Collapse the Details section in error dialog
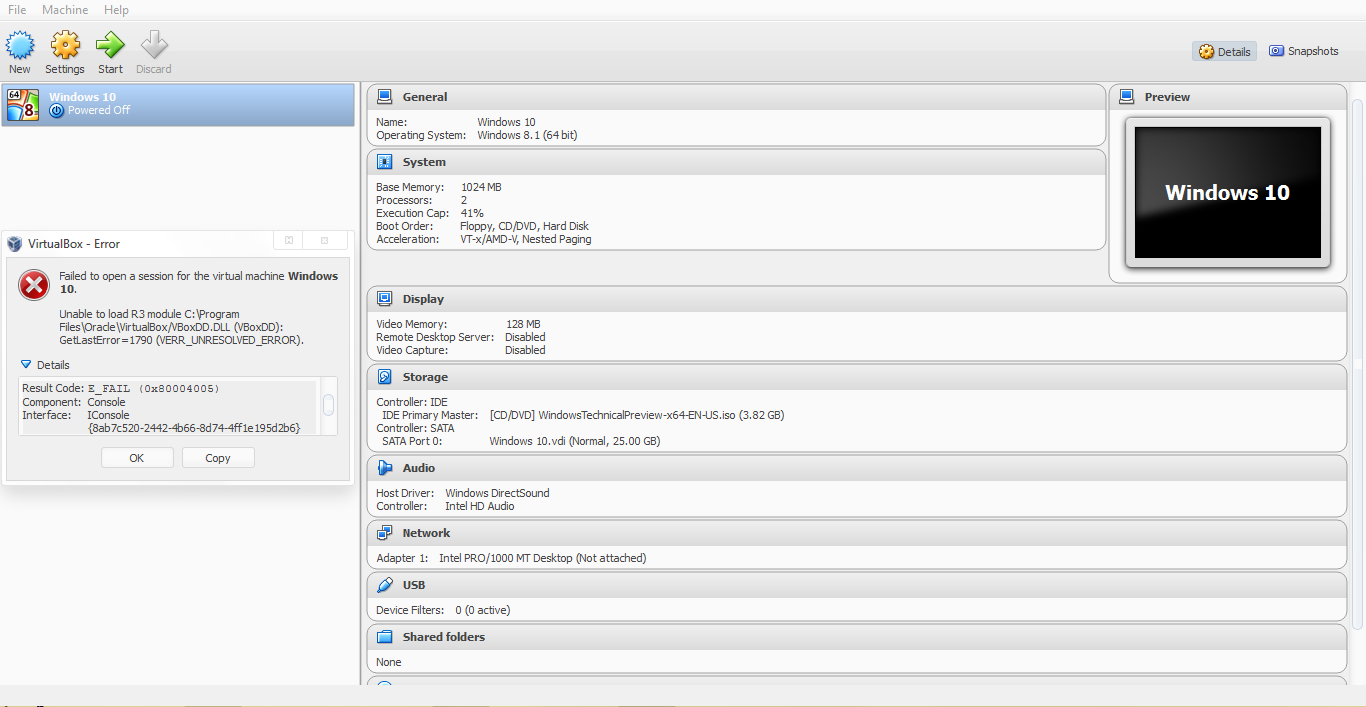Viewport: 1366px width, 707px height. (x=42, y=365)
